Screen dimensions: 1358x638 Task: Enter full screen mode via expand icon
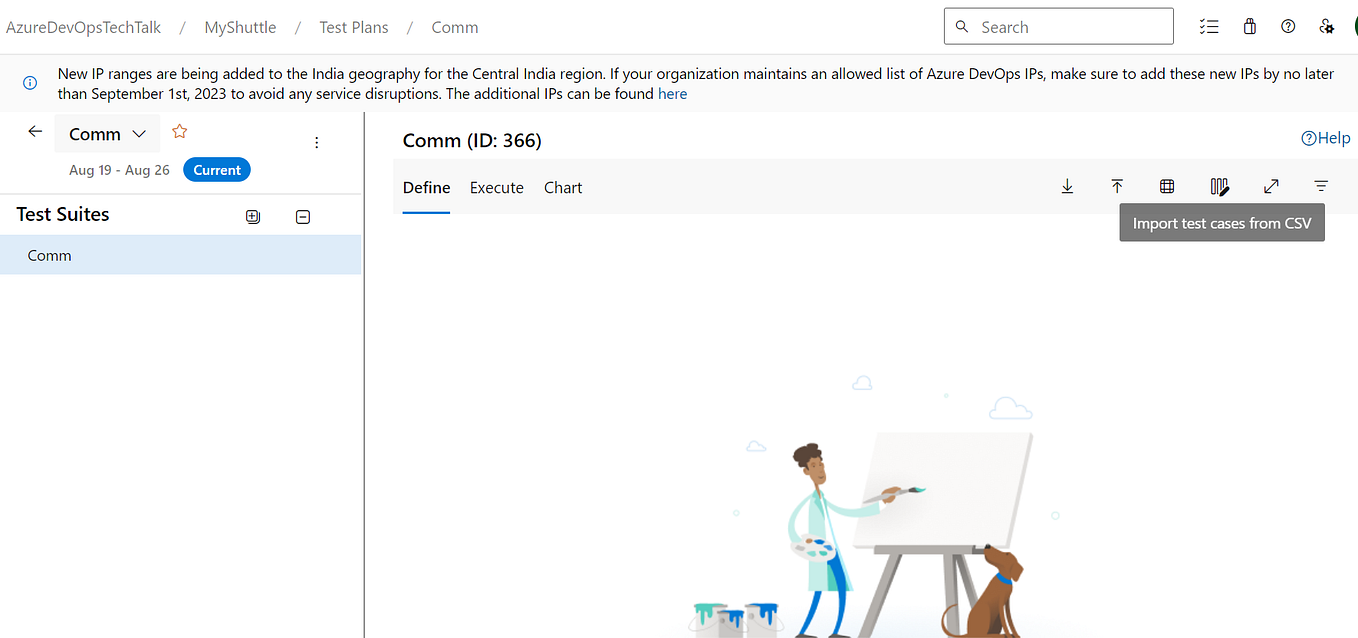1270,186
